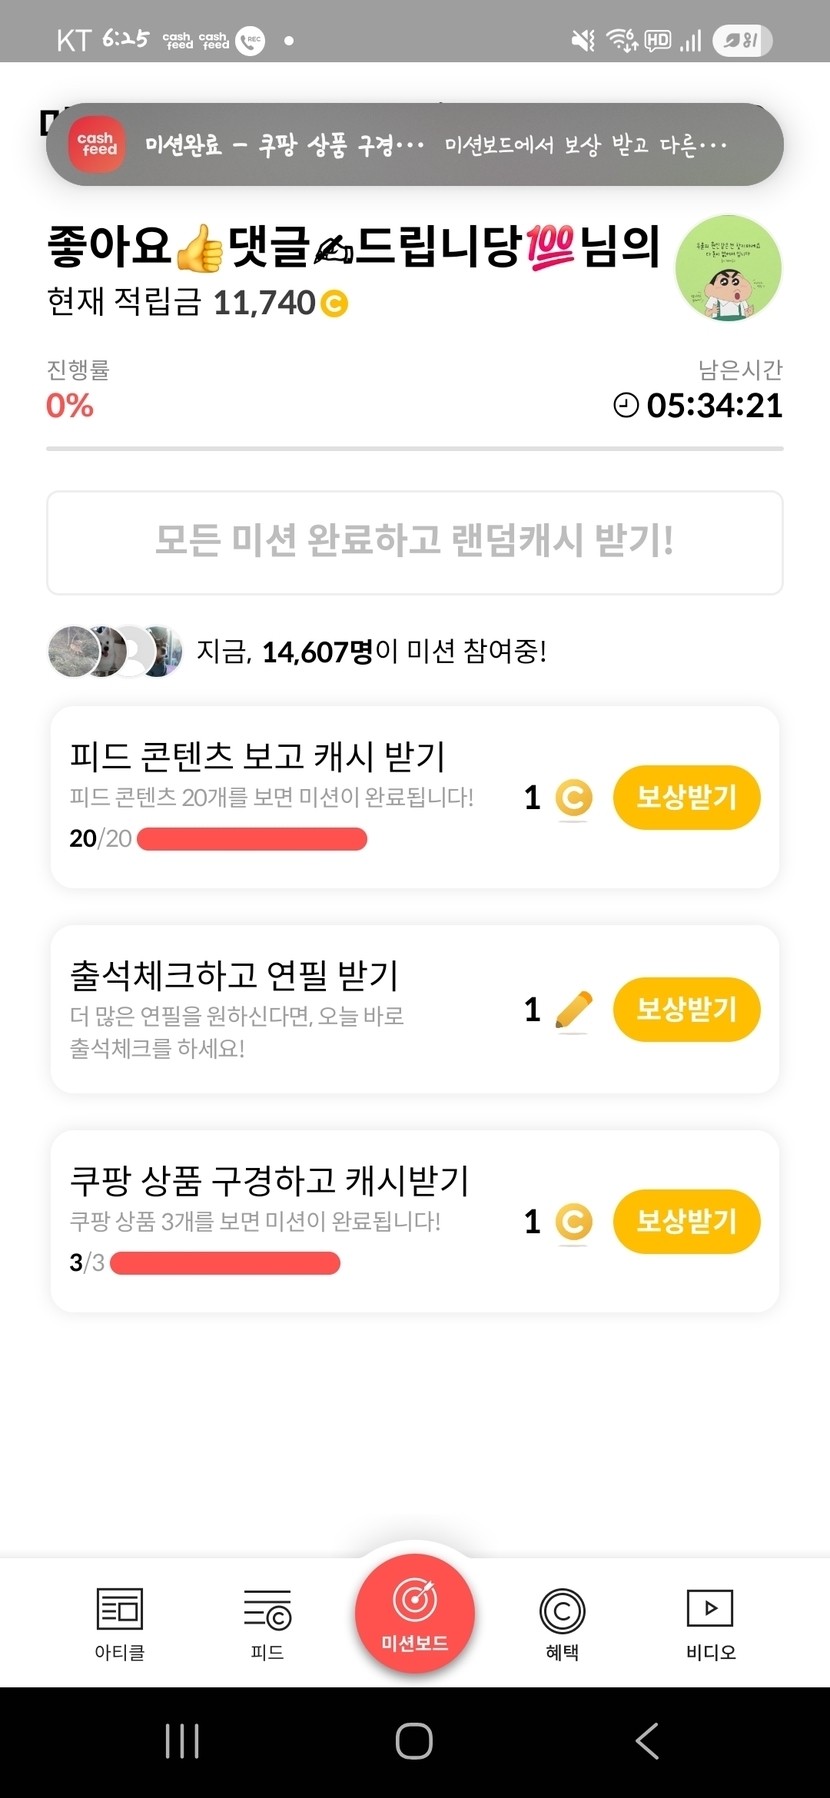Tap the cash feed notification app icon

(x=99, y=145)
